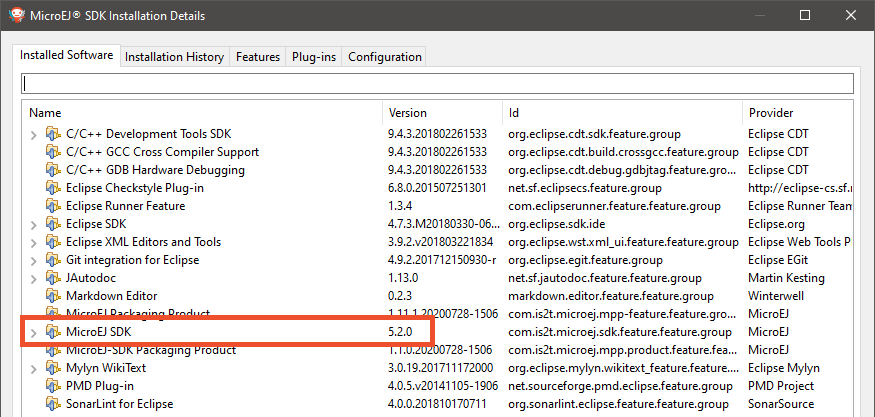Expand the Eclipse SDK node
Image resolution: width=875 pixels, height=417 pixels.
point(34,225)
